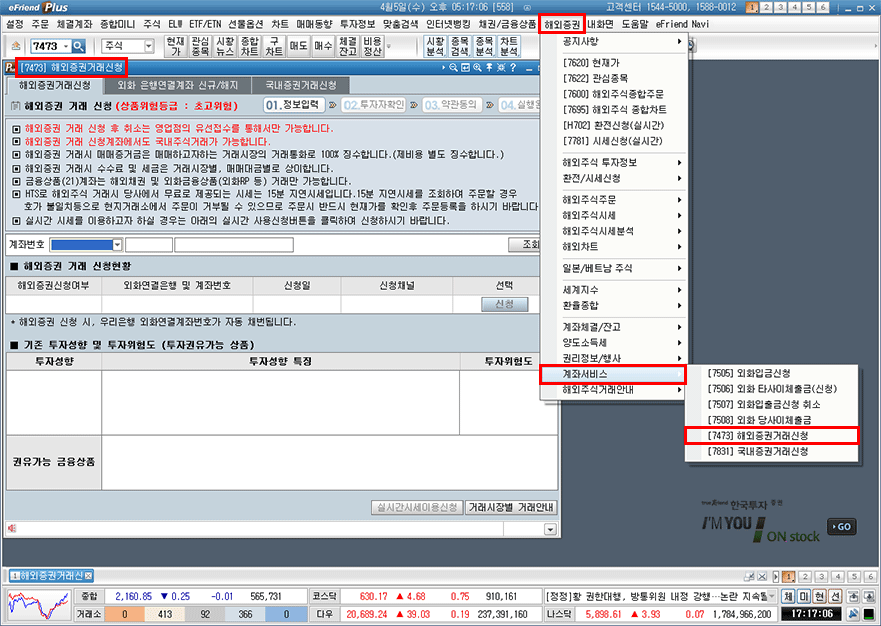This screenshot has width=881, height=626.
Task: Open the 선물옵션 menu in menu bar
Action: 246,24
